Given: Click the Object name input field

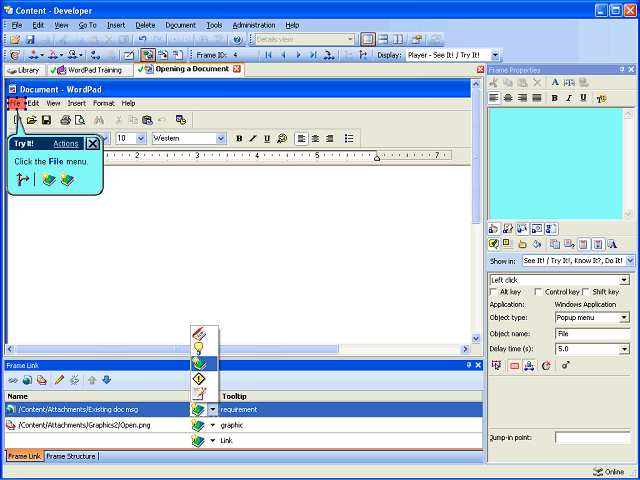Looking at the screenshot, I should [592, 333].
